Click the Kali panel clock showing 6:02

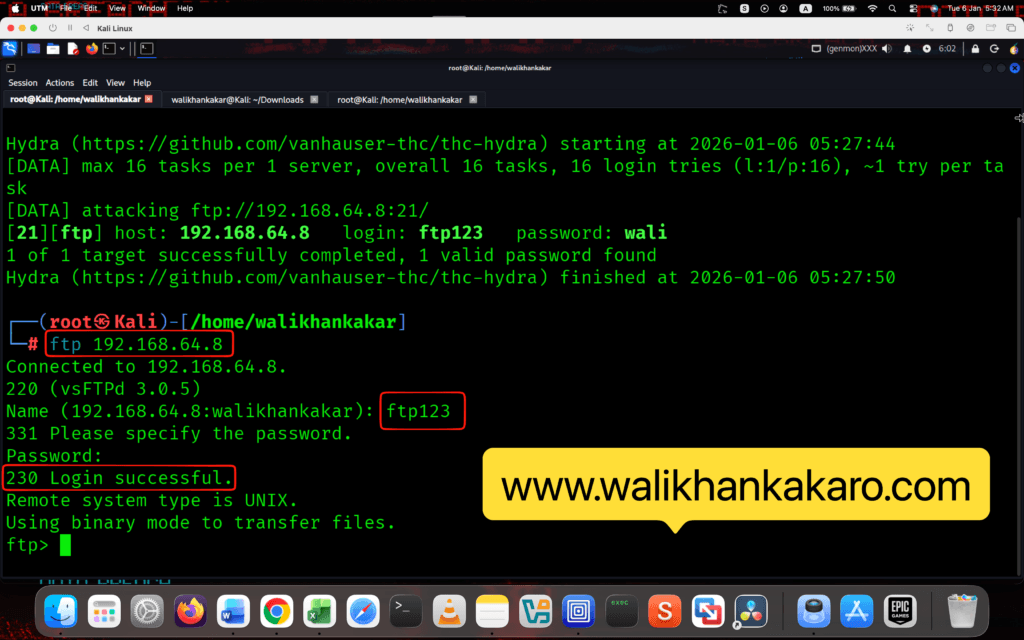pos(945,48)
